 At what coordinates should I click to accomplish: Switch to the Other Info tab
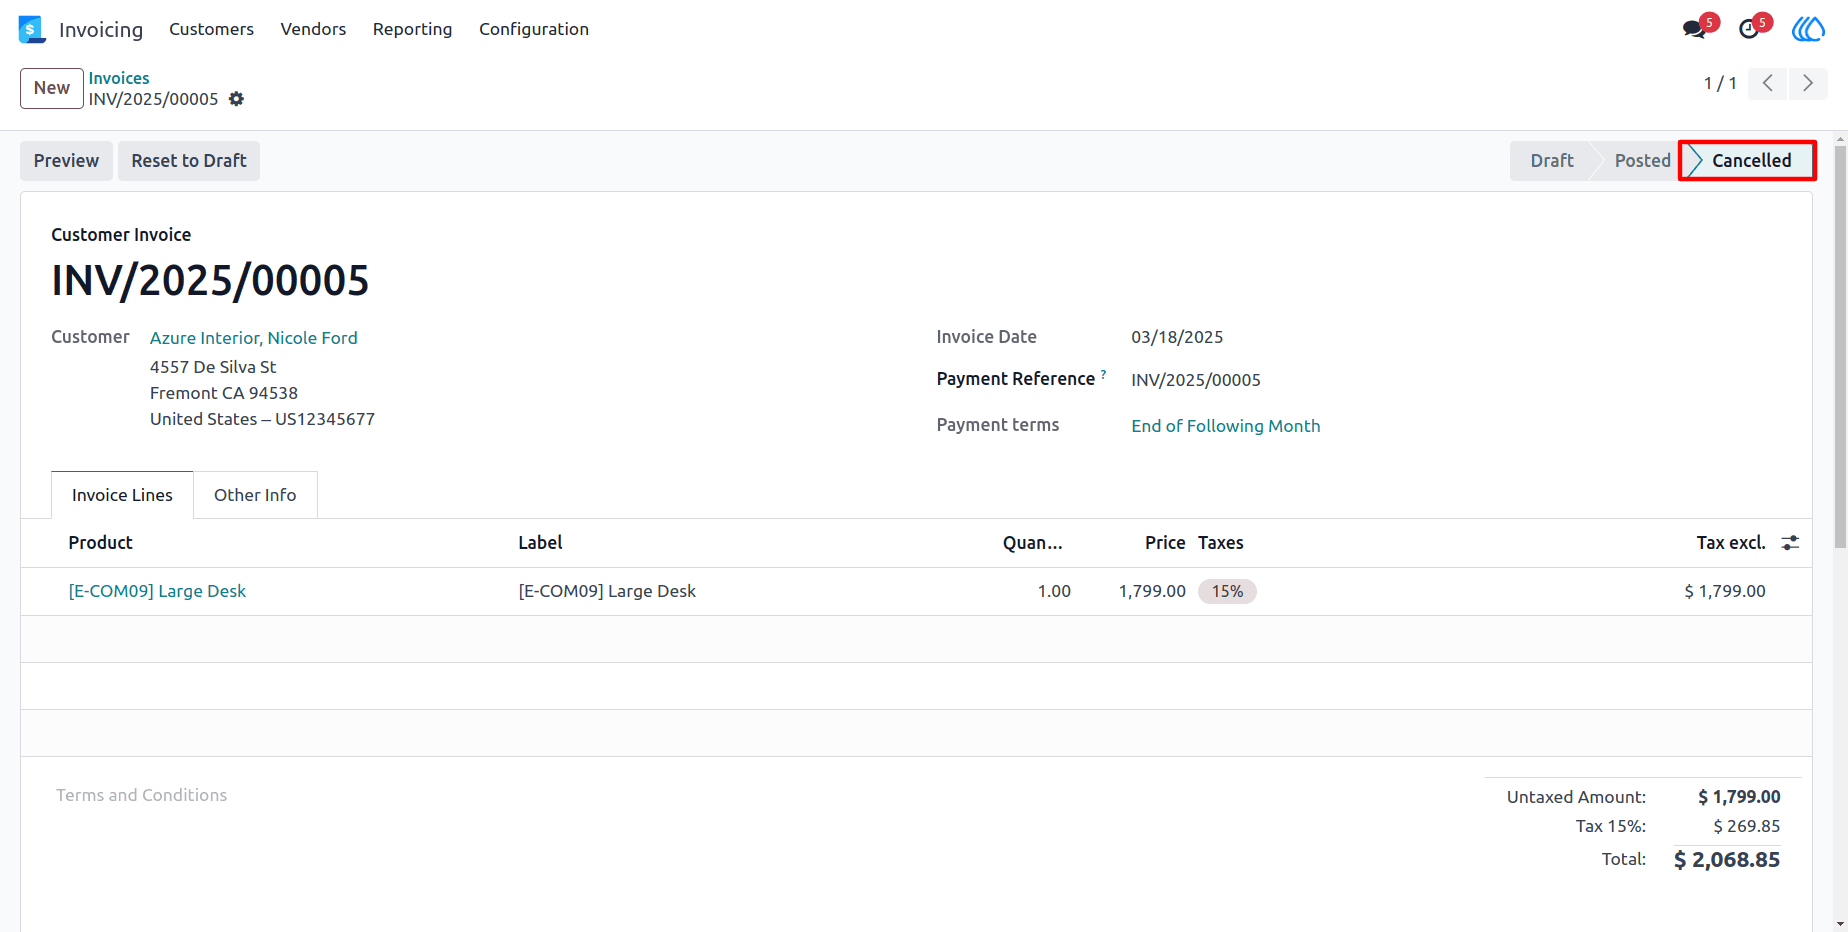tap(255, 495)
